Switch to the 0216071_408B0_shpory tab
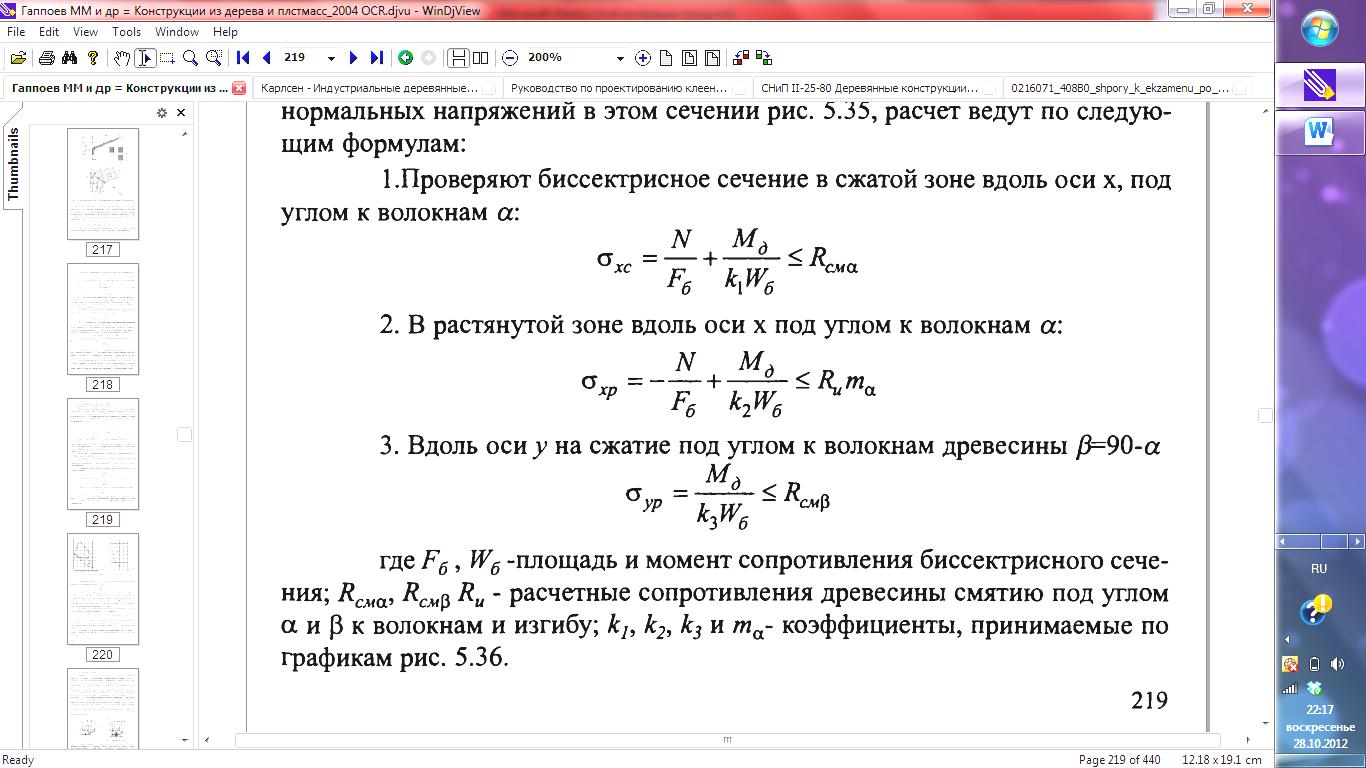The width and height of the screenshot is (1366, 768). pos(1126,88)
